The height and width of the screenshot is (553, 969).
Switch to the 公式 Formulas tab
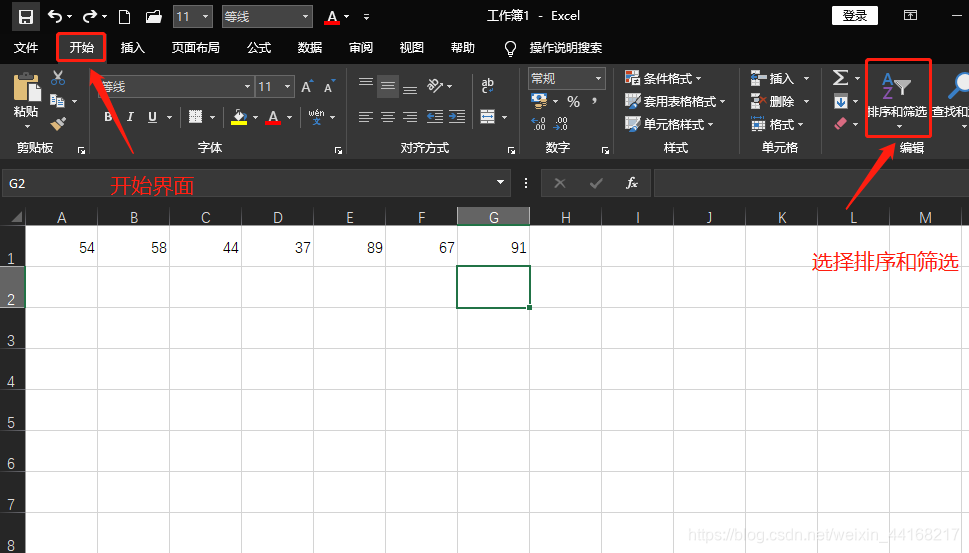point(259,48)
